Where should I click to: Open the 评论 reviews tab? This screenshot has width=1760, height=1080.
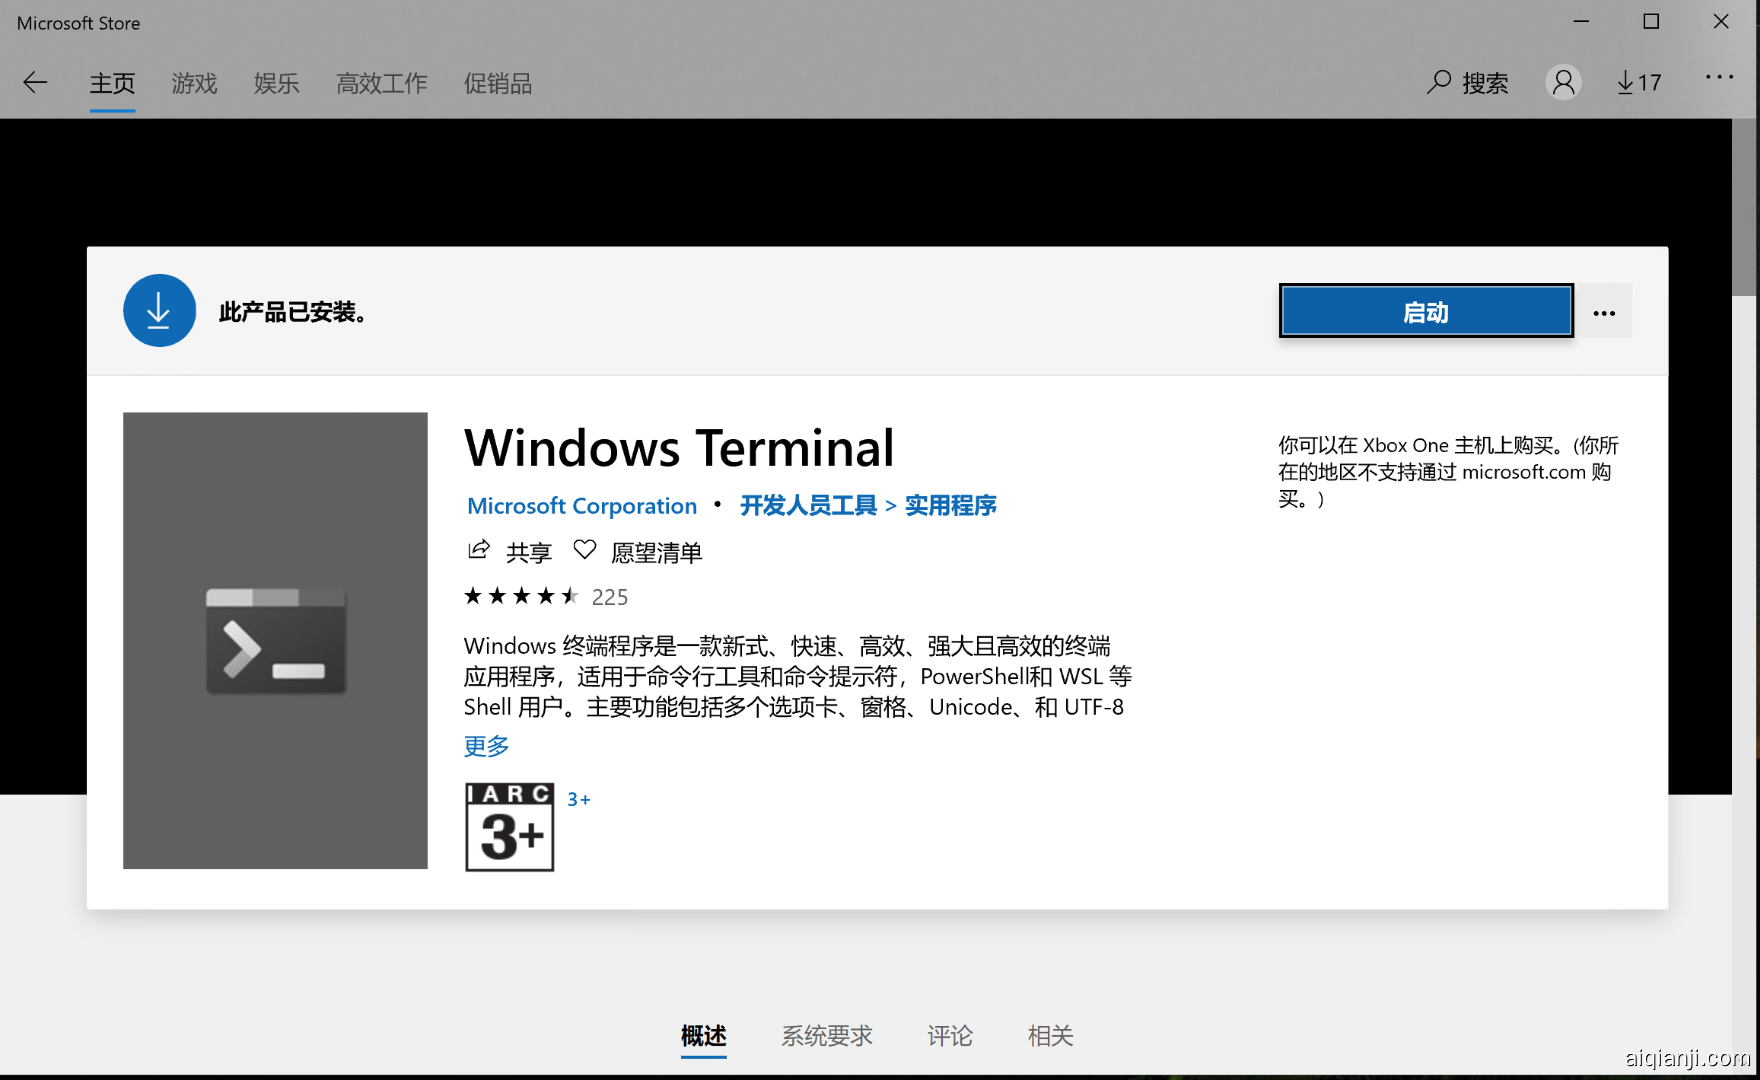(949, 1036)
